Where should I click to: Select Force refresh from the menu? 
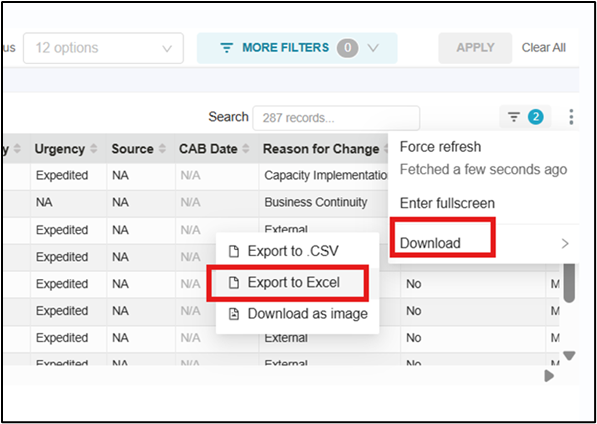point(440,147)
